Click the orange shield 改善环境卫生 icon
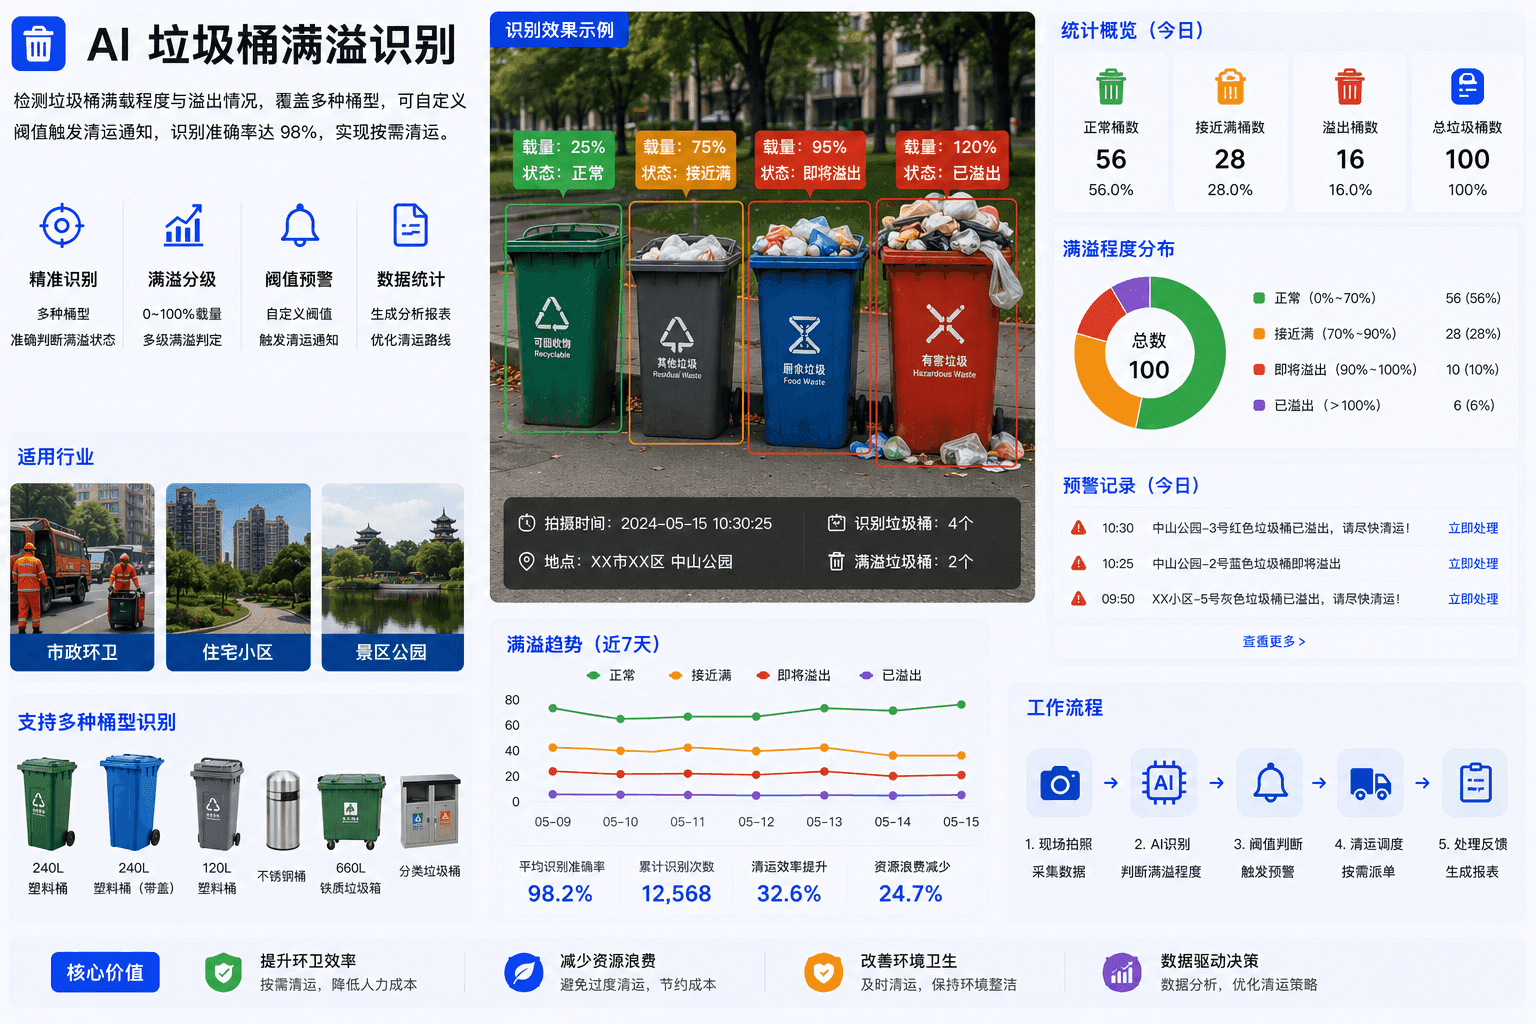 click(x=824, y=972)
